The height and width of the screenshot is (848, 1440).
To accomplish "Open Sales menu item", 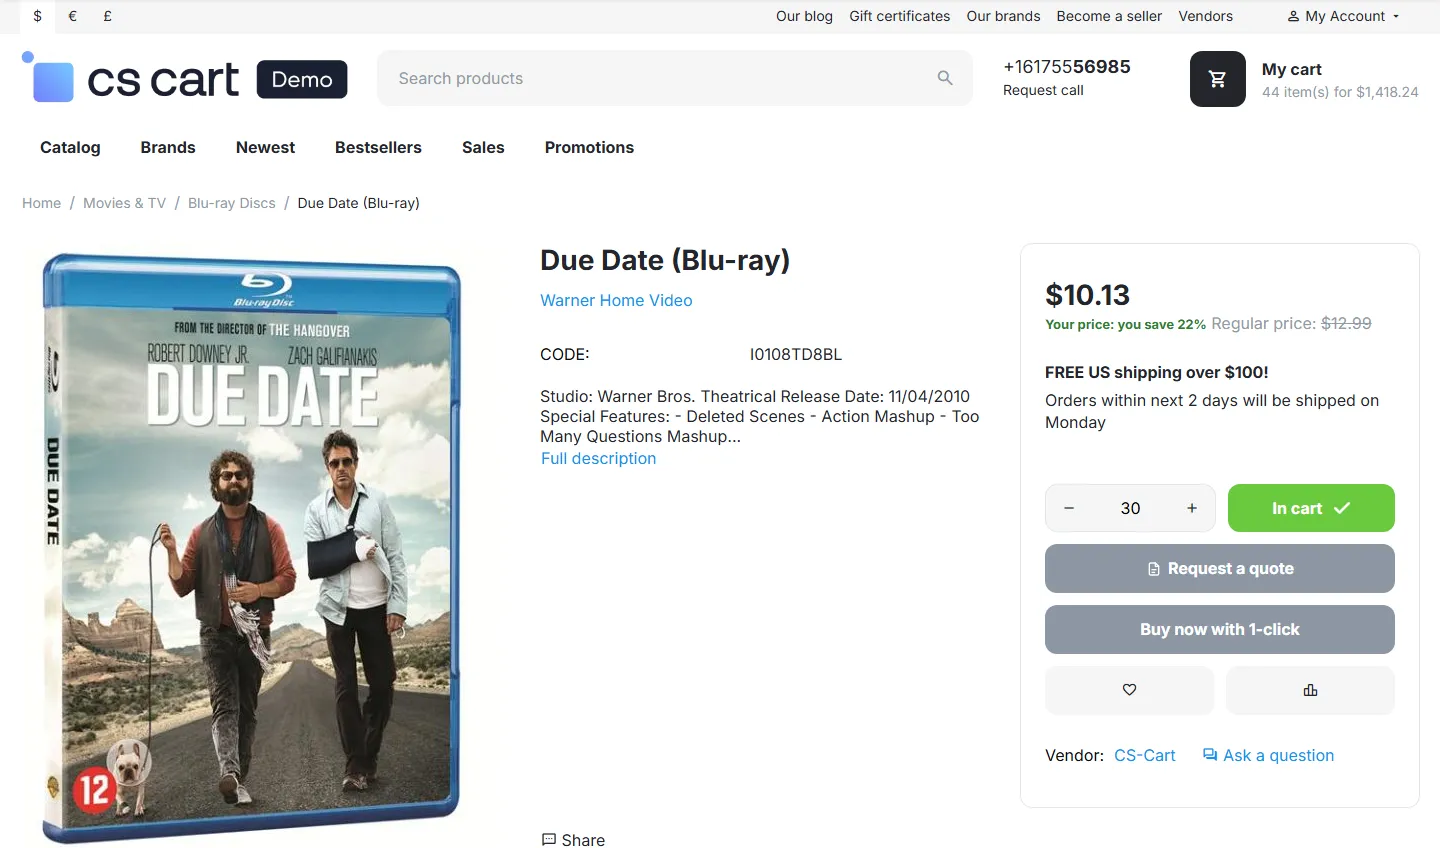I will 483,147.
